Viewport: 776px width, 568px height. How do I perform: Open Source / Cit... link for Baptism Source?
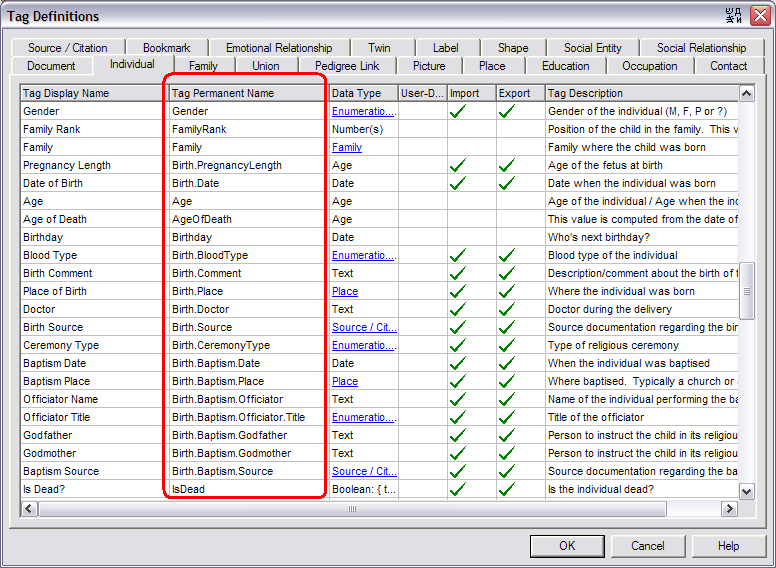coord(364,472)
